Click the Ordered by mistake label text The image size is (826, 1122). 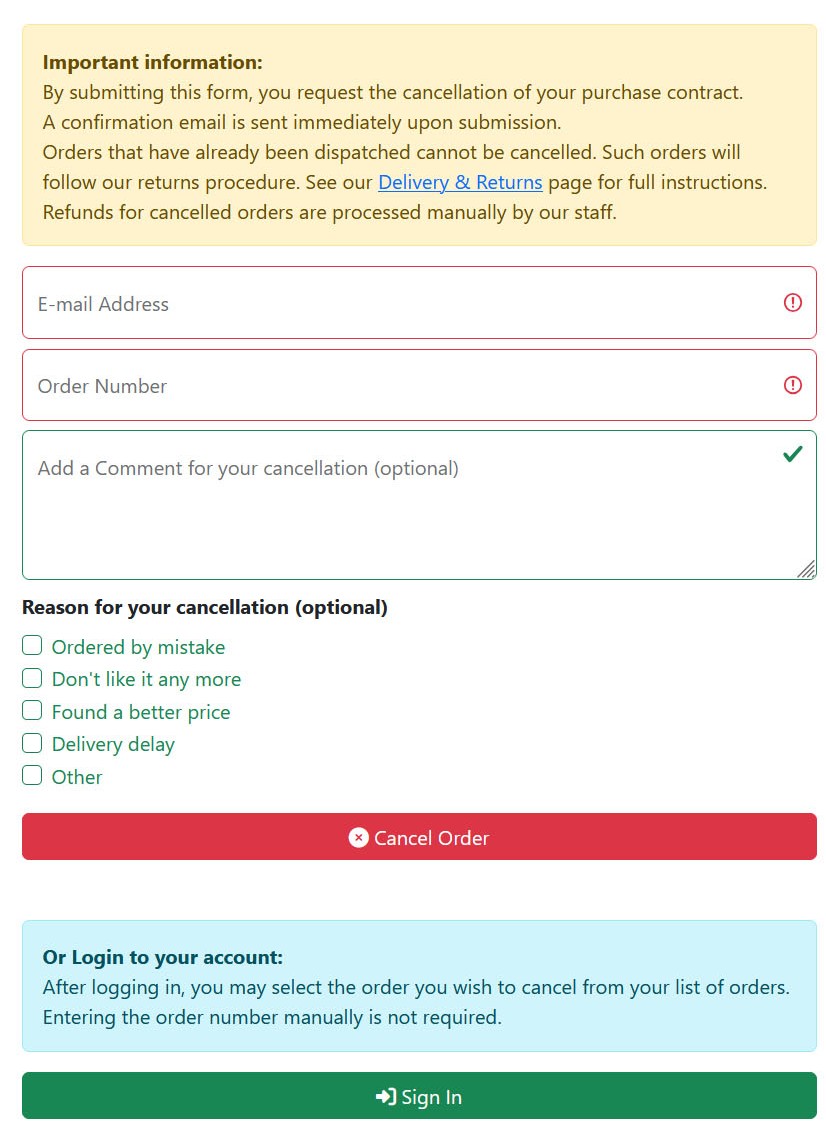tap(138, 647)
